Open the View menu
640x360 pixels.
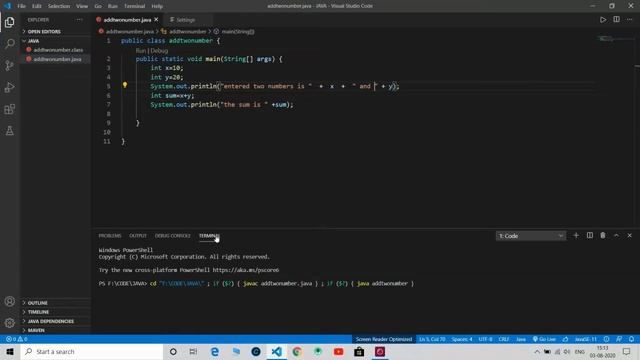tap(82, 6)
